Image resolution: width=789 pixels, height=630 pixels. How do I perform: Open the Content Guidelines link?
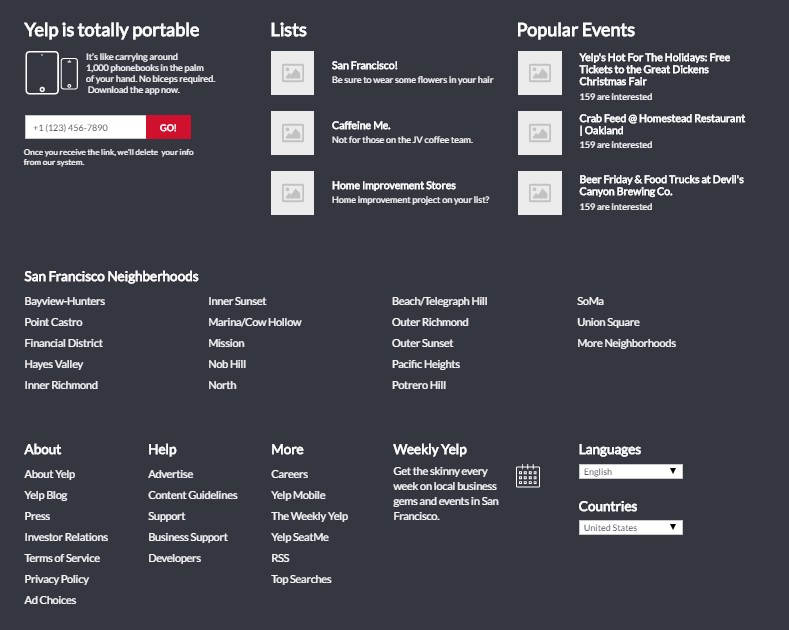pyautogui.click(x=193, y=495)
